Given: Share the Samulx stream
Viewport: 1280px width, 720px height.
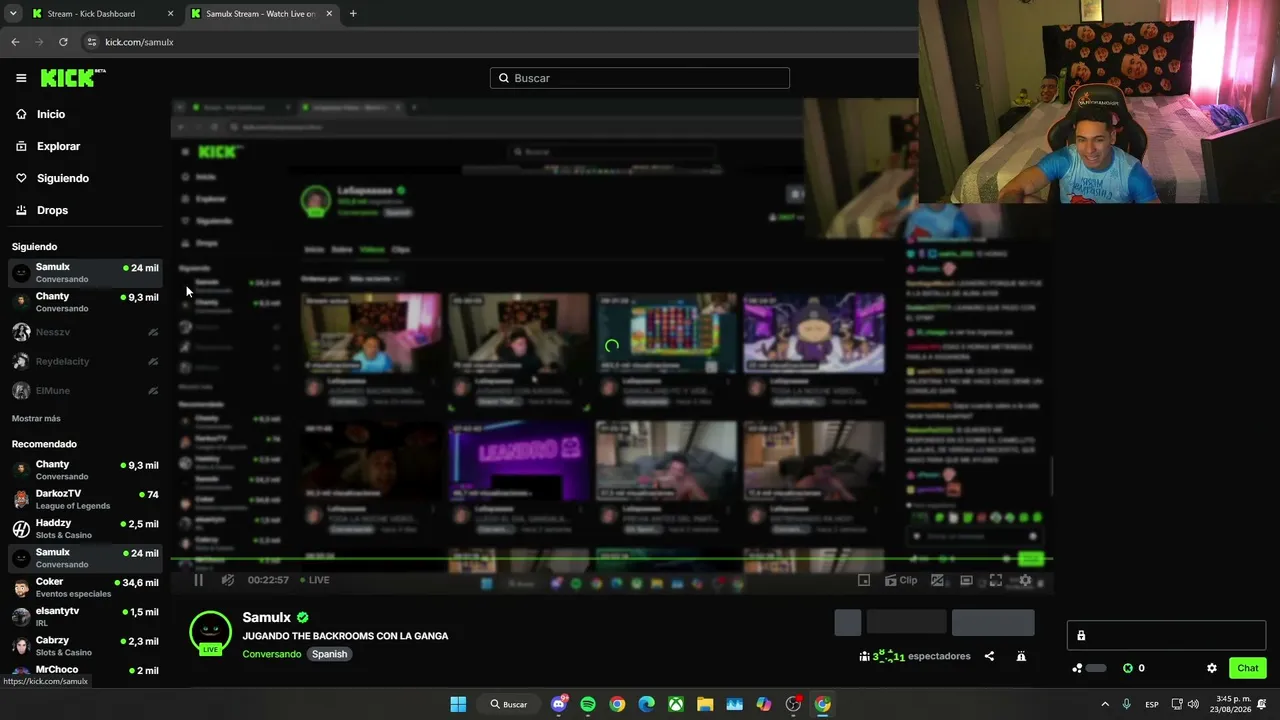Looking at the screenshot, I should point(989,656).
